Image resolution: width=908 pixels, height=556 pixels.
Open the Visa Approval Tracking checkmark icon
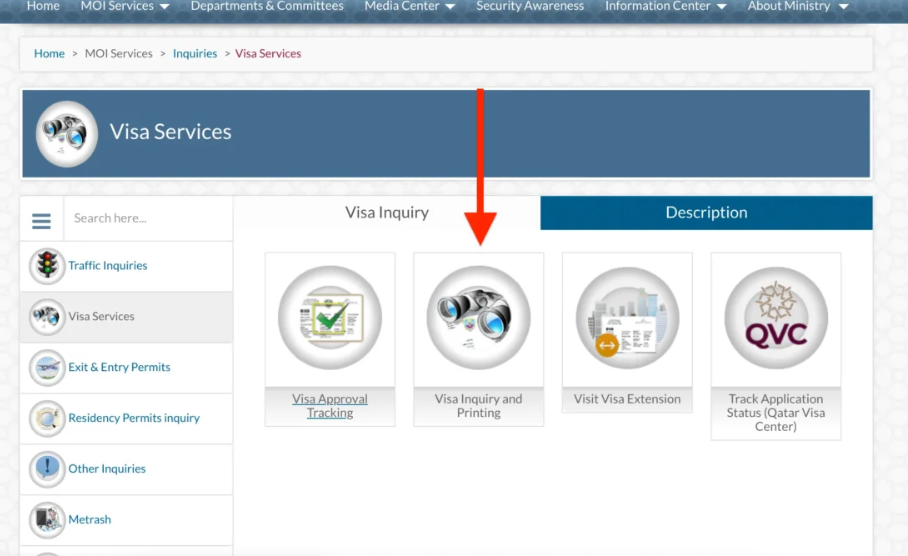(x=330, y=317)
